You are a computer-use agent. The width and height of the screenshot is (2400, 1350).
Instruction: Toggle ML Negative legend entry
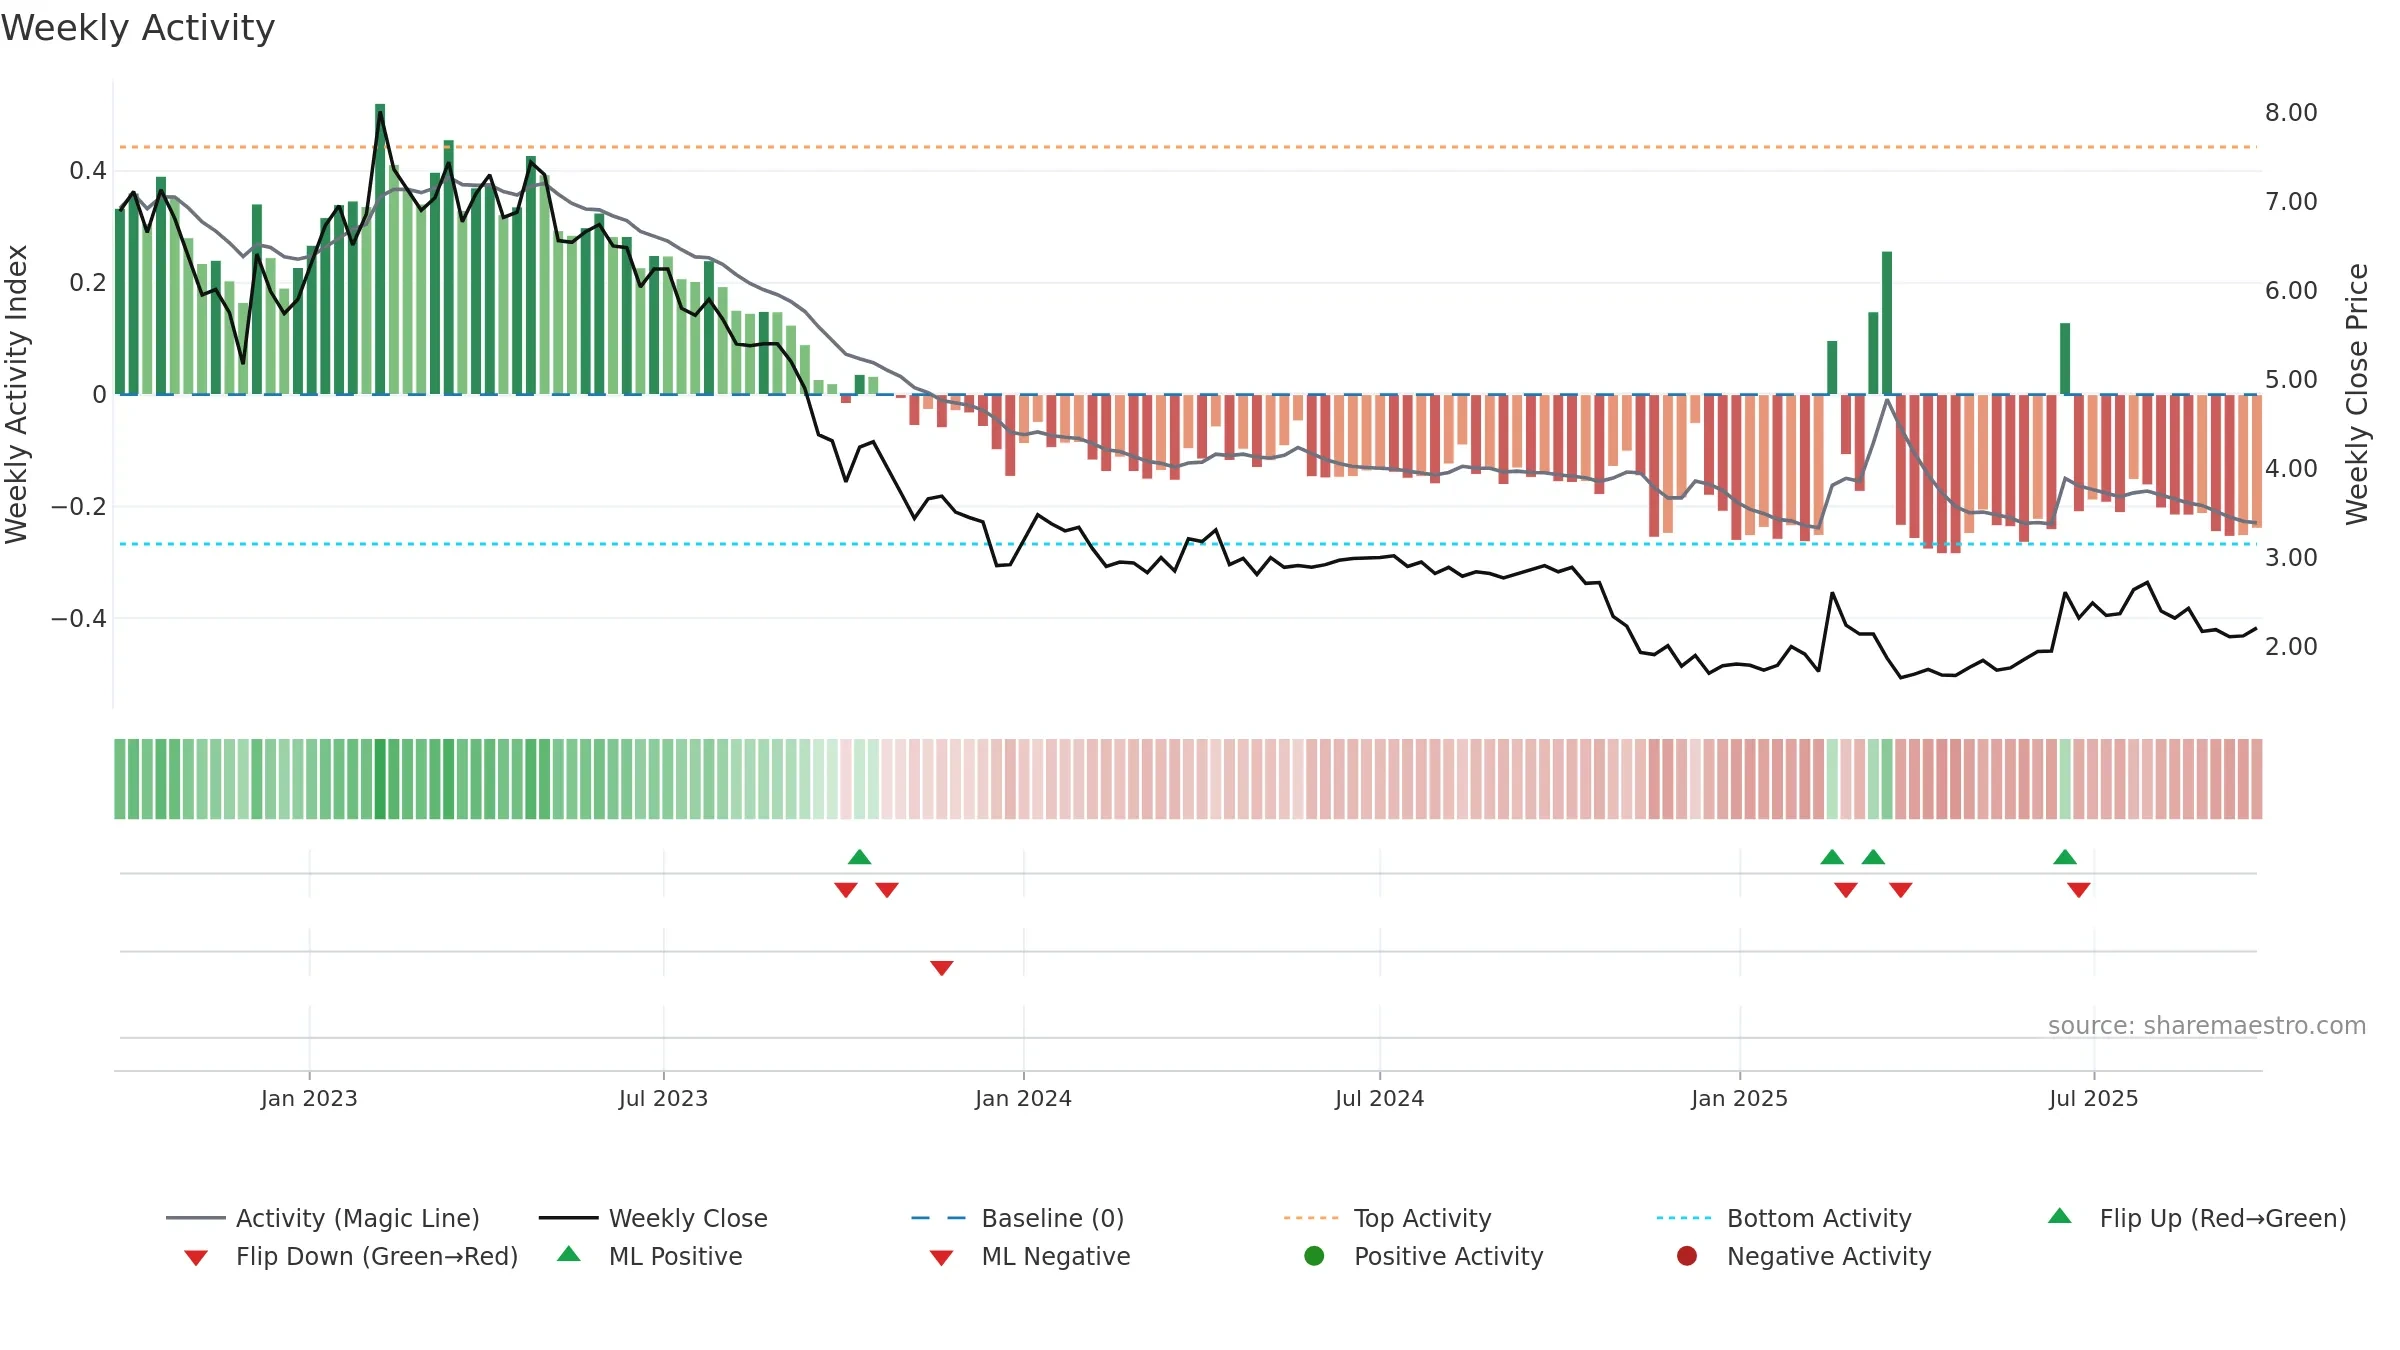[1030, 1256]
